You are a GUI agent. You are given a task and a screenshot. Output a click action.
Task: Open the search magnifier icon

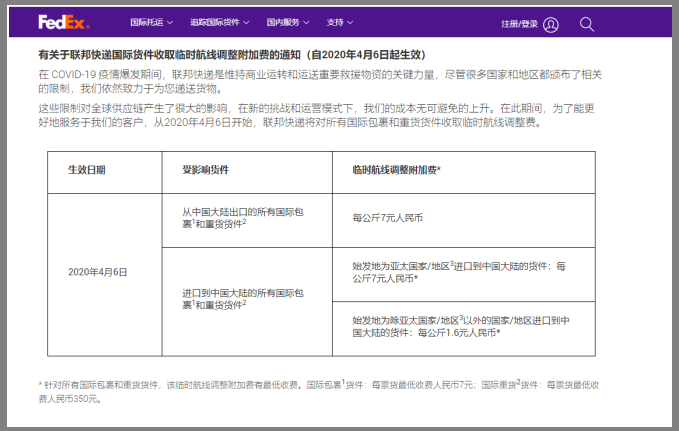tap(587, 23)
